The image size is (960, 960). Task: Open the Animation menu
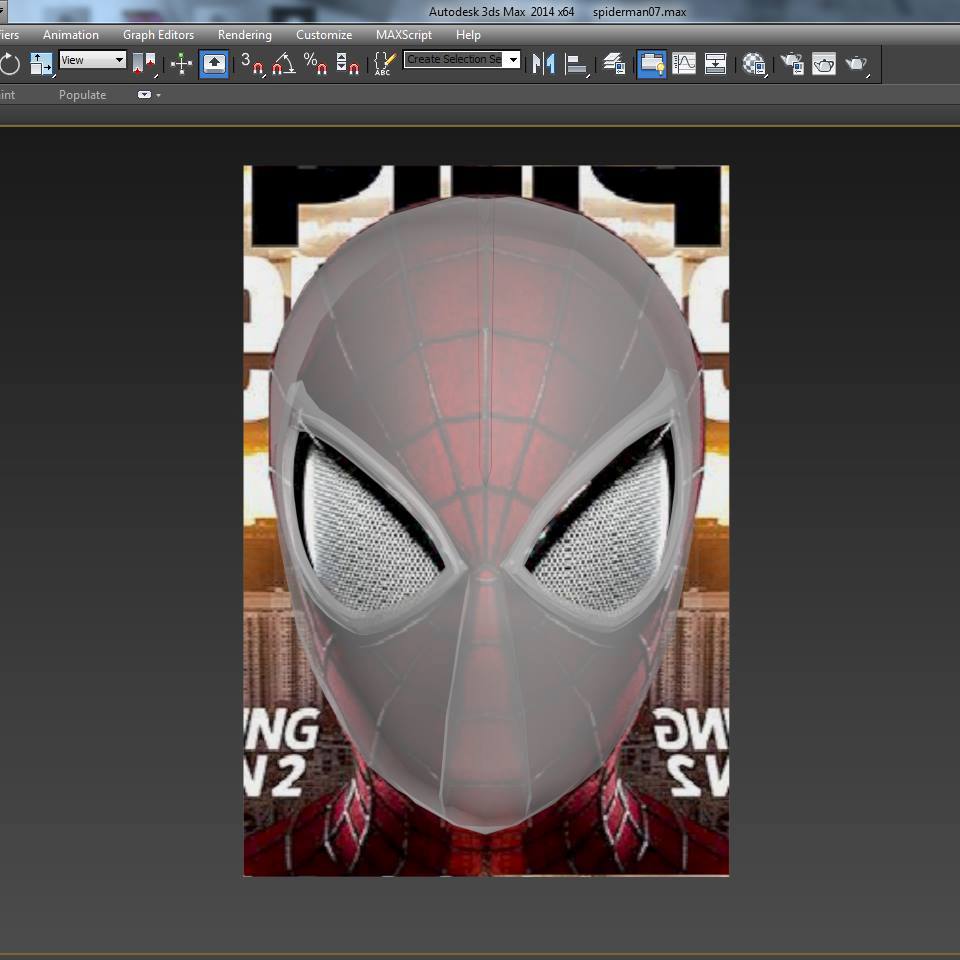tap(71, 35)
